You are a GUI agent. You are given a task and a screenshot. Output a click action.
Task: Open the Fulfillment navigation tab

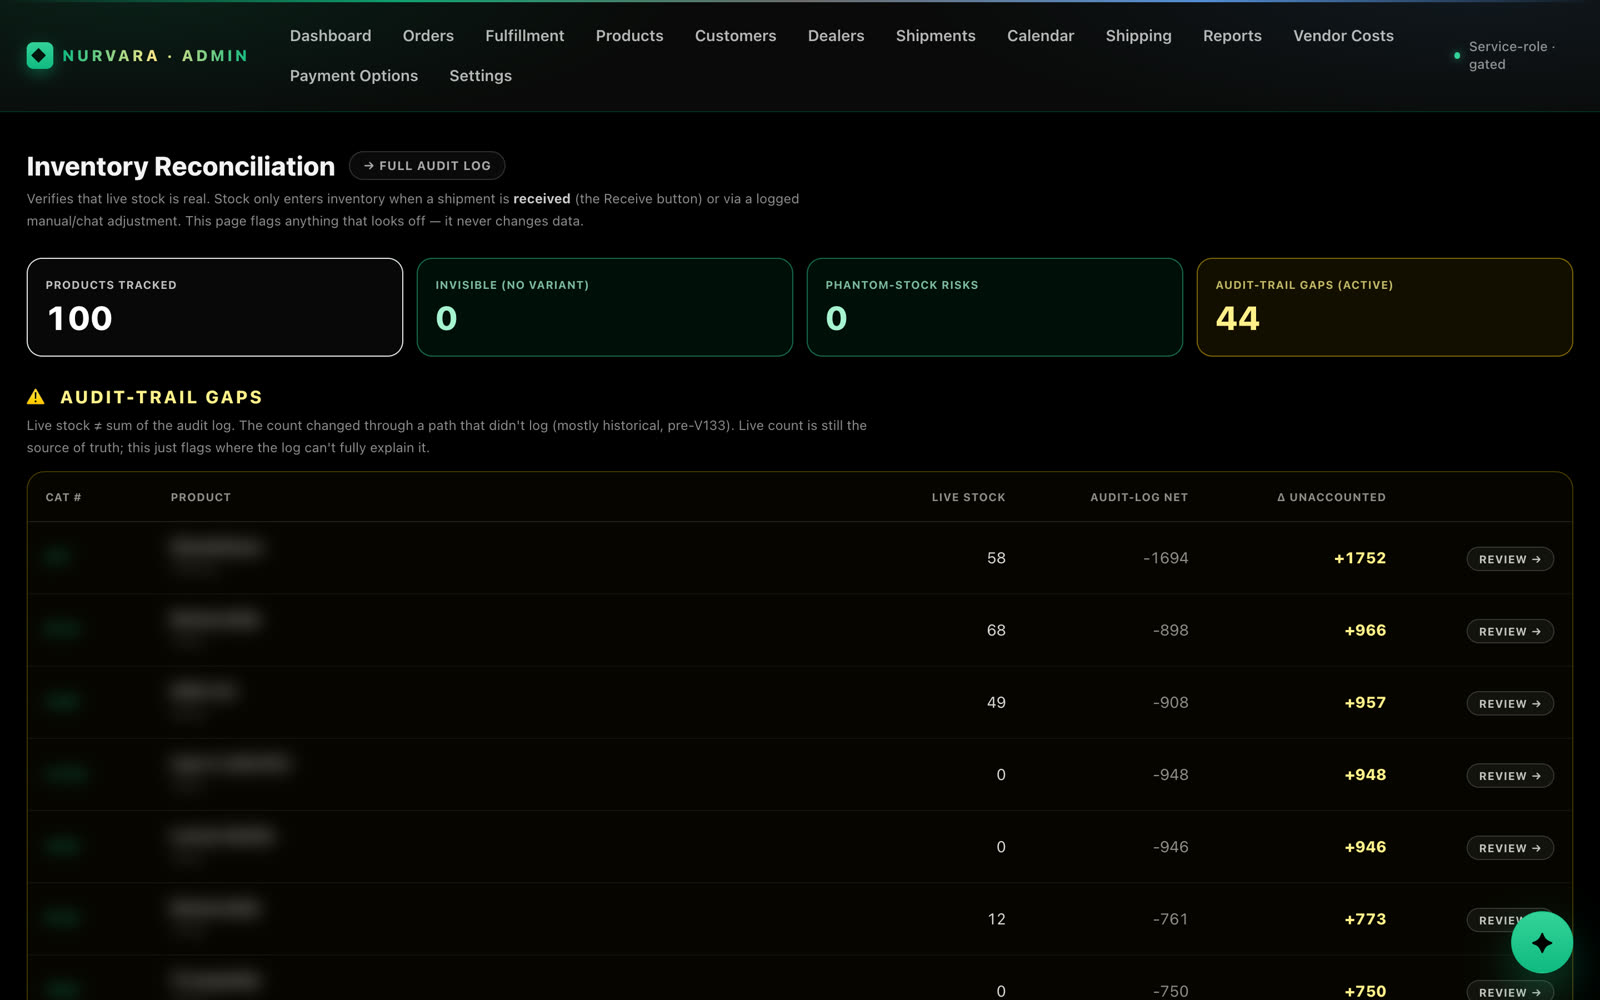click(524, 36)
